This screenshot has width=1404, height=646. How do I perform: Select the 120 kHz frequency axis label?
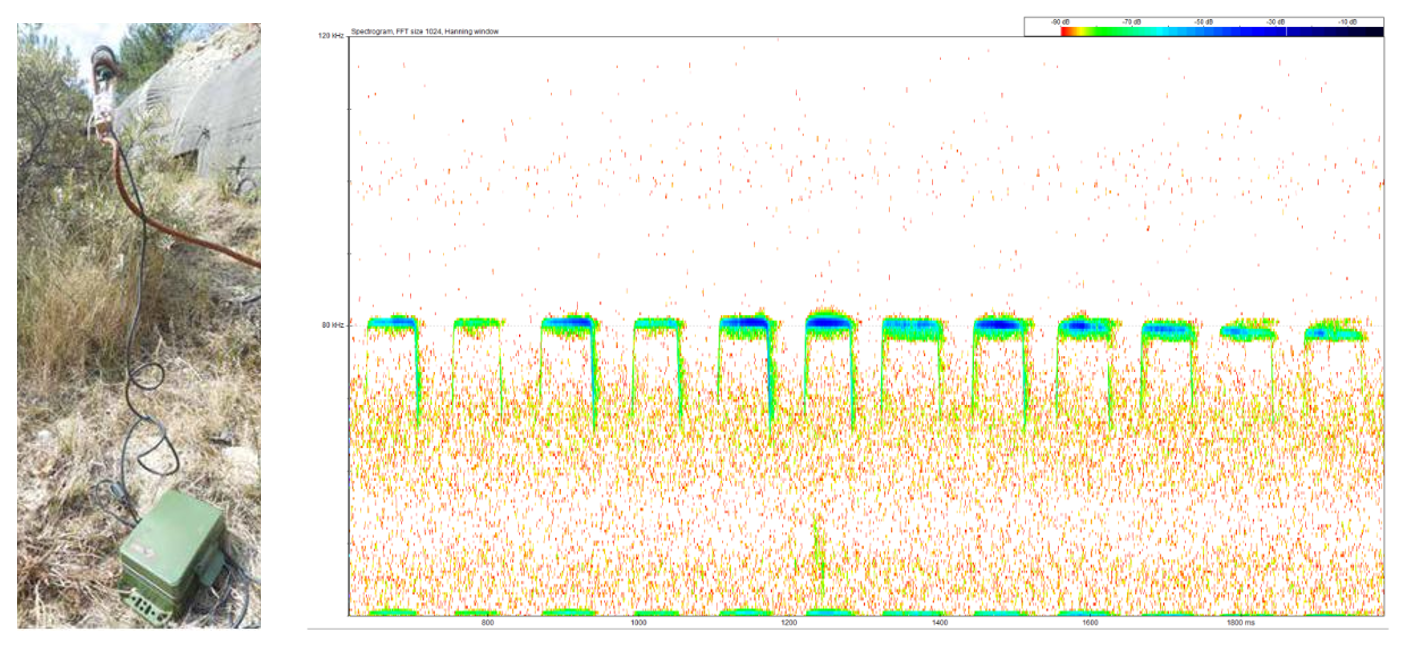click(x=331, y=36)
